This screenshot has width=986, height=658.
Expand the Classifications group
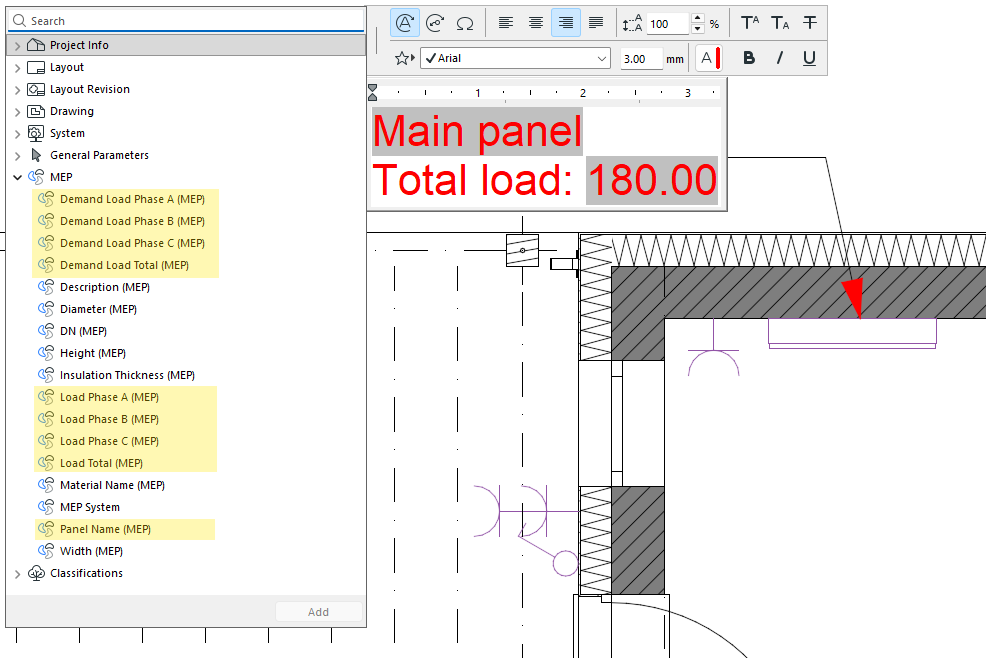(18, 574)
